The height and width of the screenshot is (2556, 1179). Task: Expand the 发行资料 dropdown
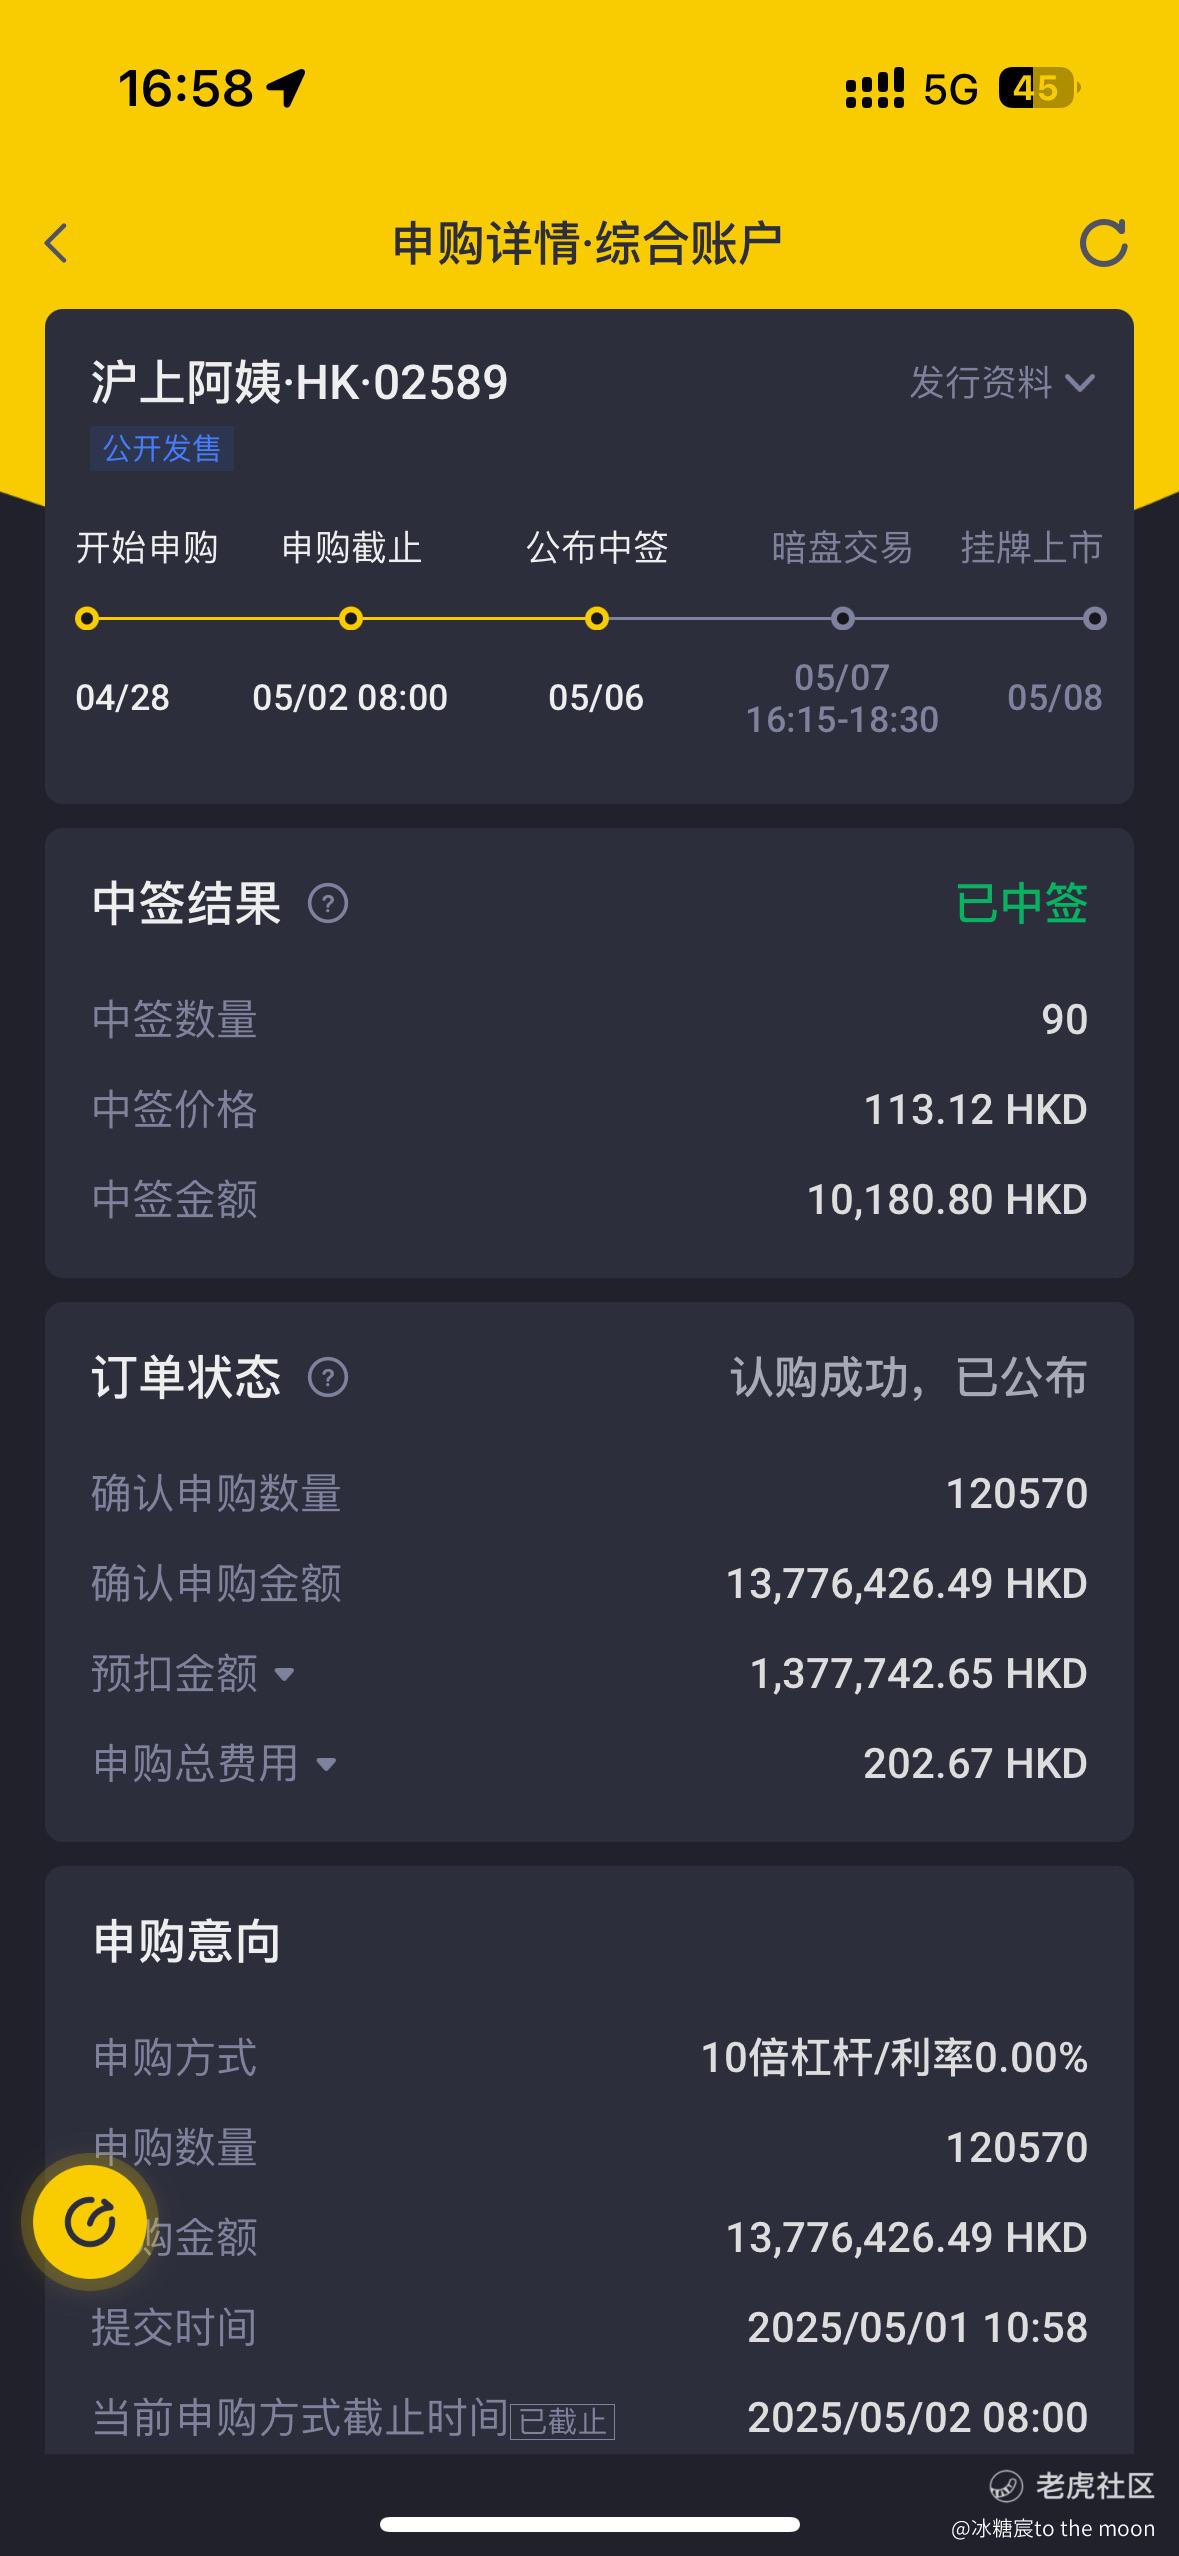[x=1002, y=382]
